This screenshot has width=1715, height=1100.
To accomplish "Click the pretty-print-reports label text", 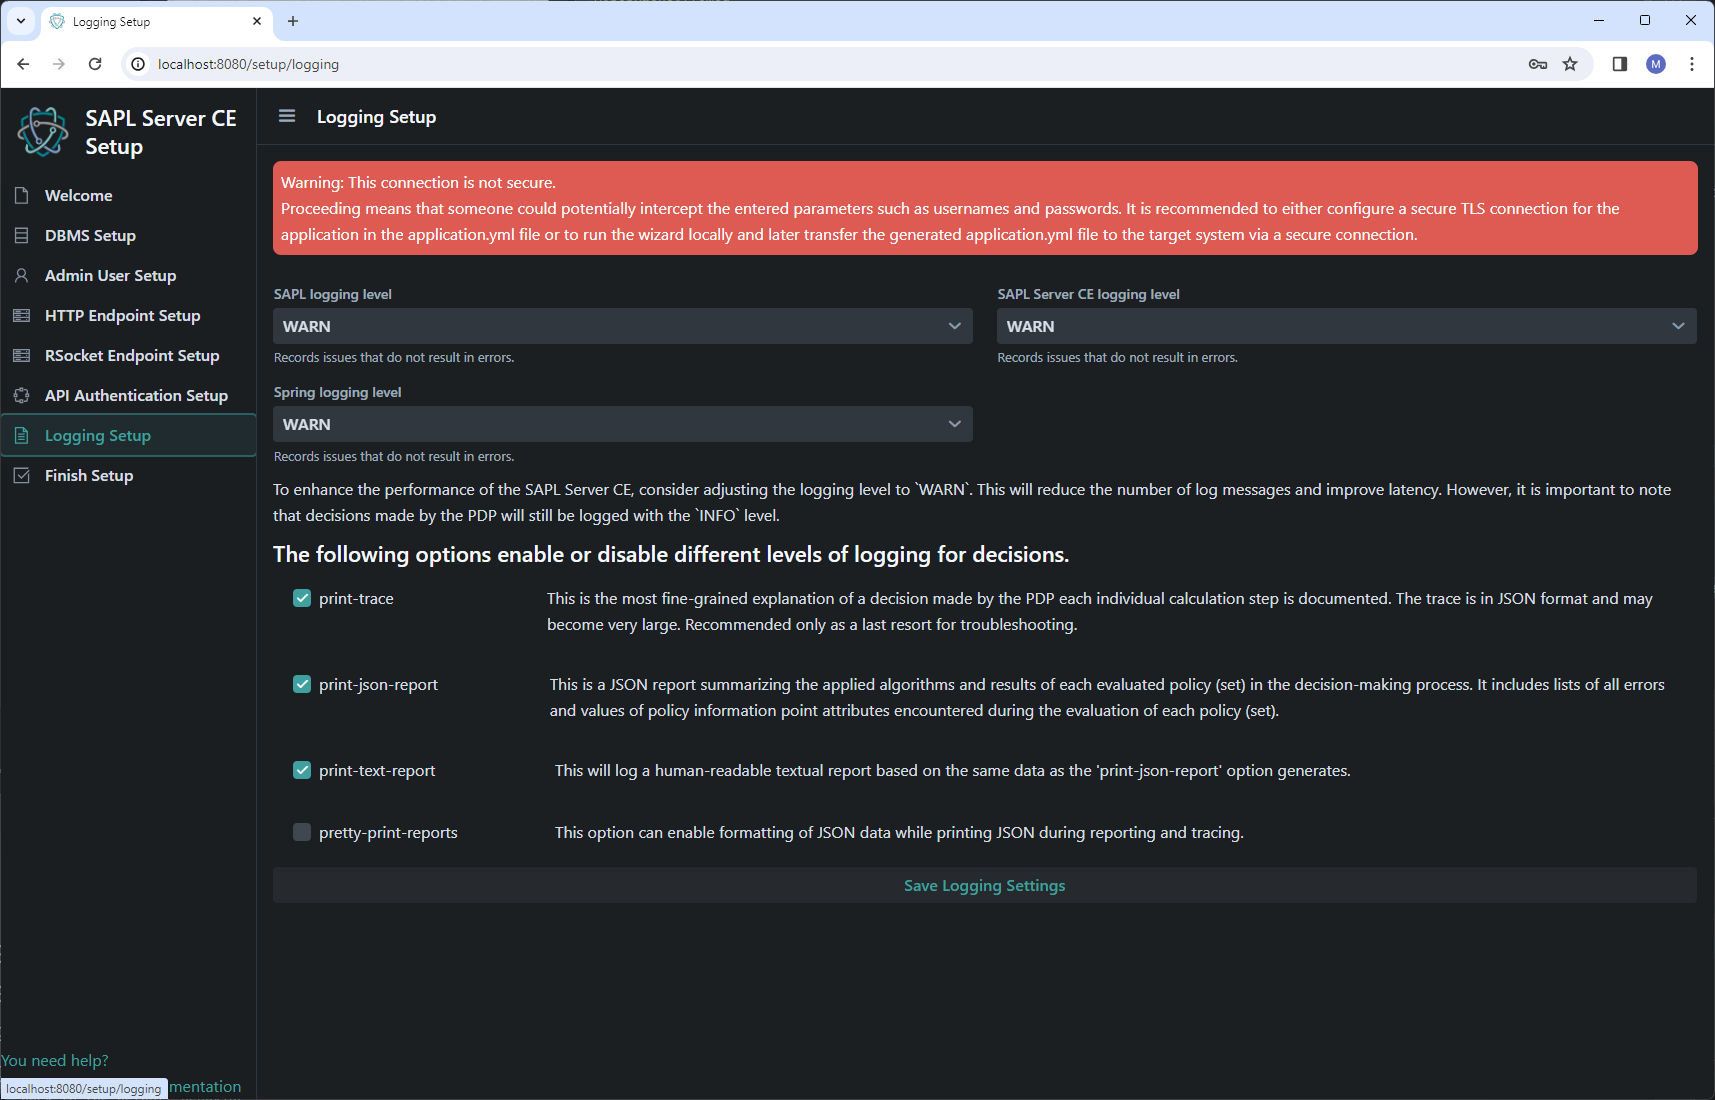I will click(388, 832).
